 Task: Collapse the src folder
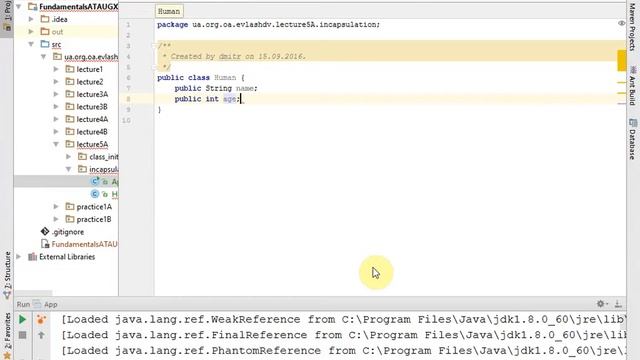tap(31, 44)
